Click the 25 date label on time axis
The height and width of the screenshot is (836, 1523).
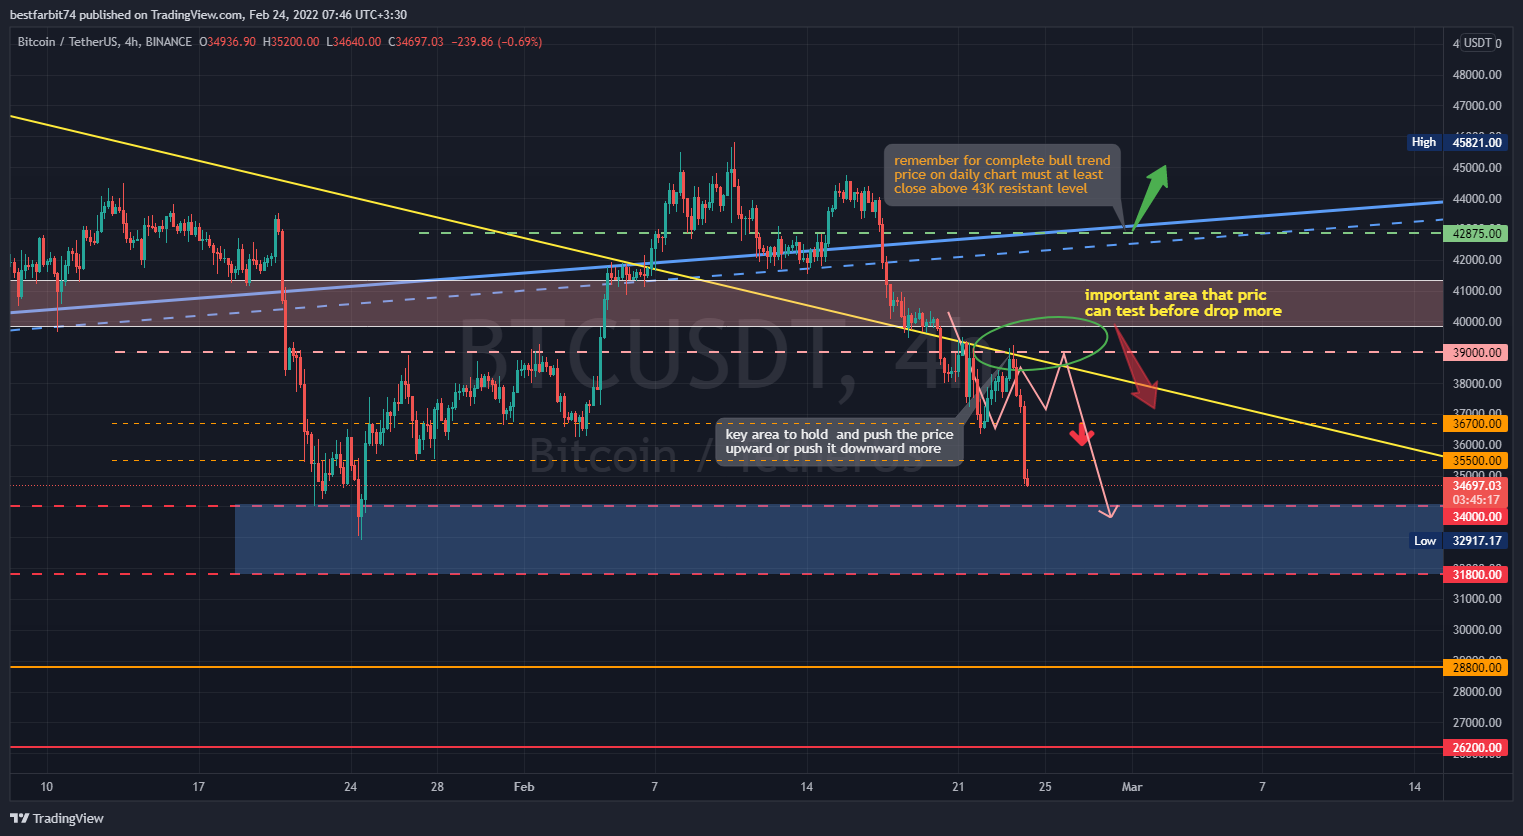click(1045, 787)
